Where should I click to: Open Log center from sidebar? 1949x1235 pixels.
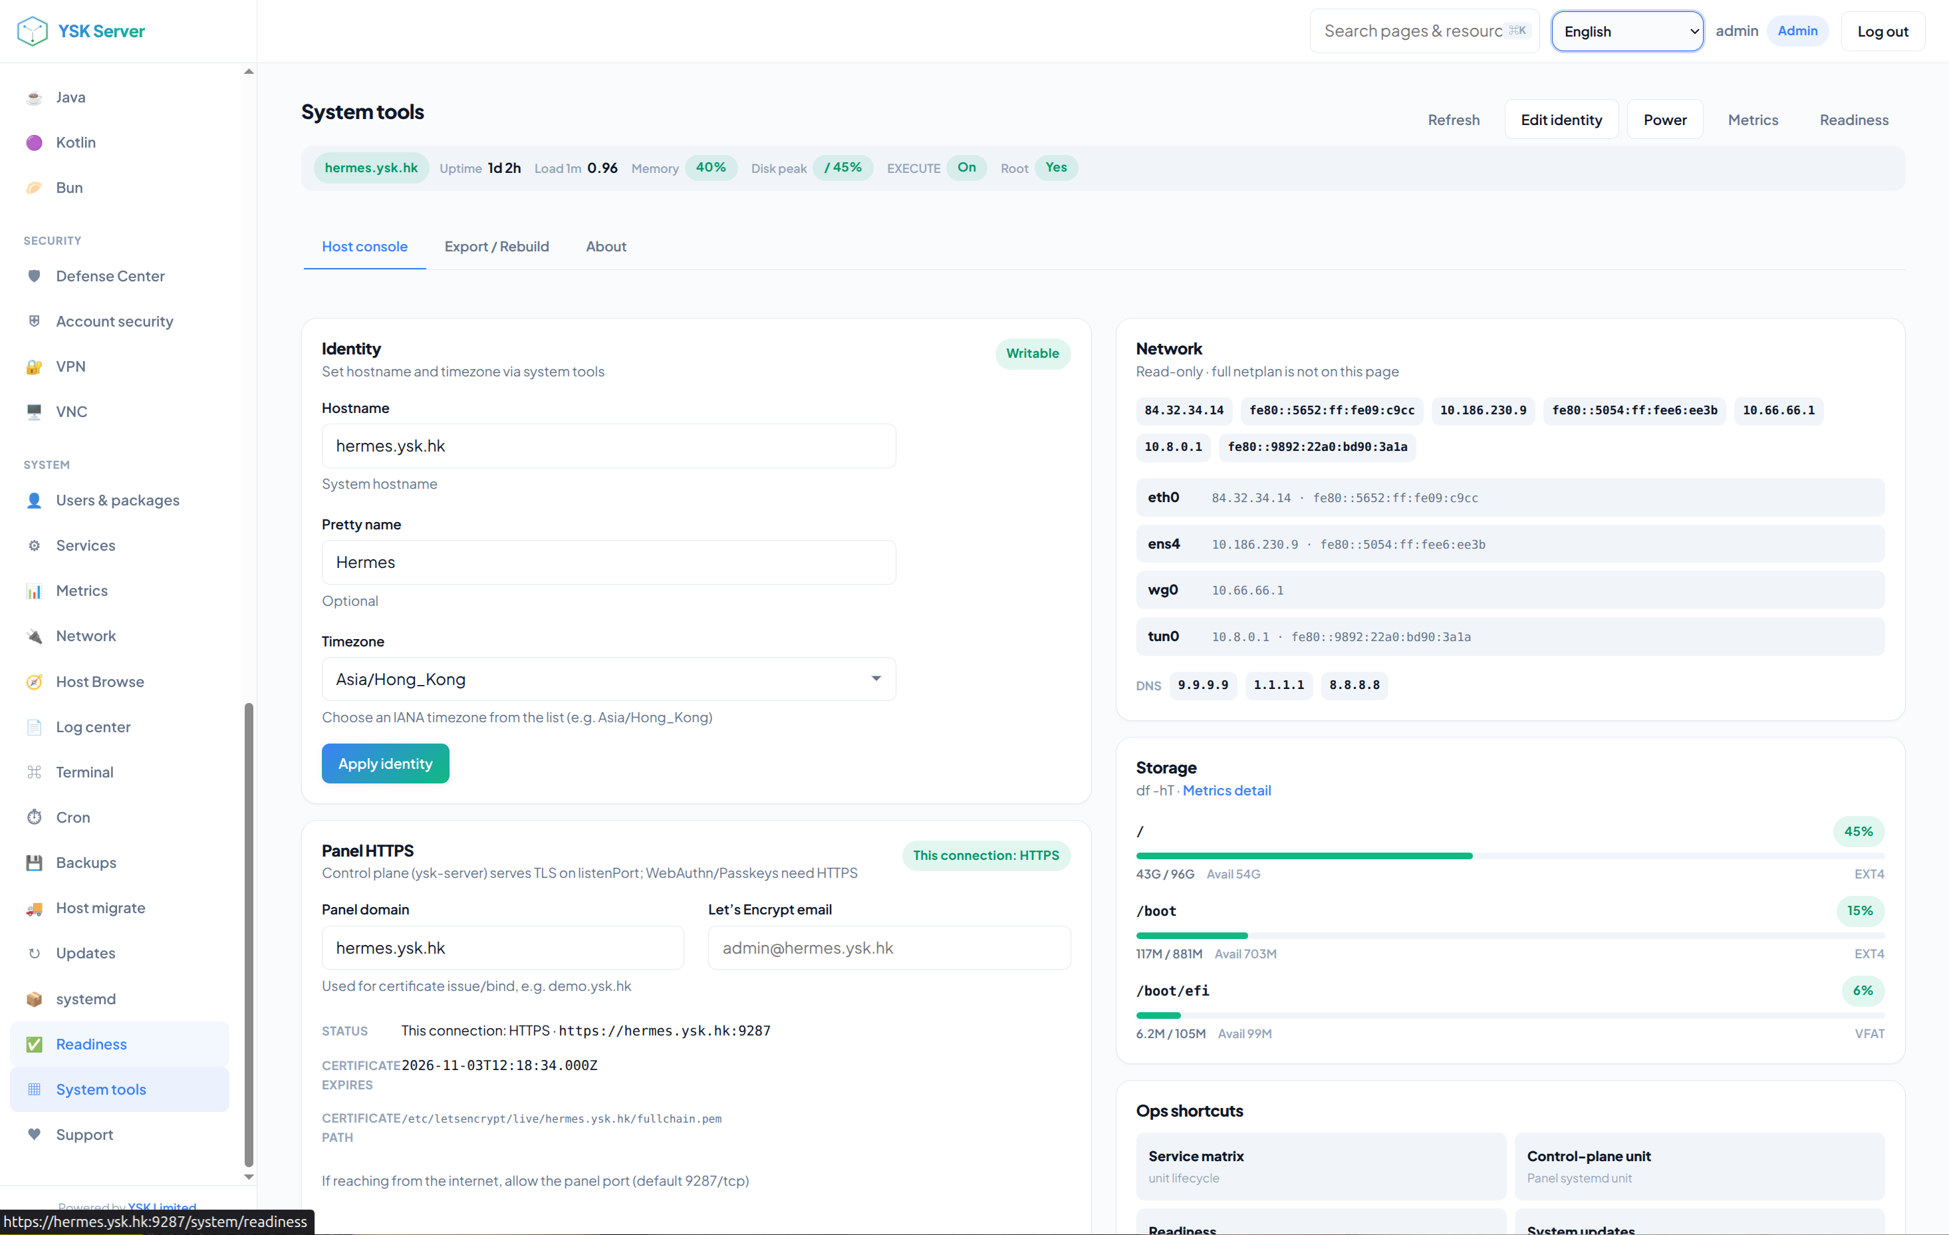point(119,727)
